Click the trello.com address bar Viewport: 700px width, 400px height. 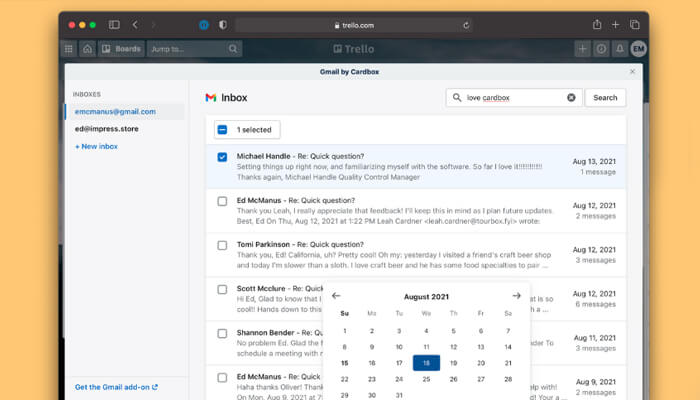click(354, 25)
